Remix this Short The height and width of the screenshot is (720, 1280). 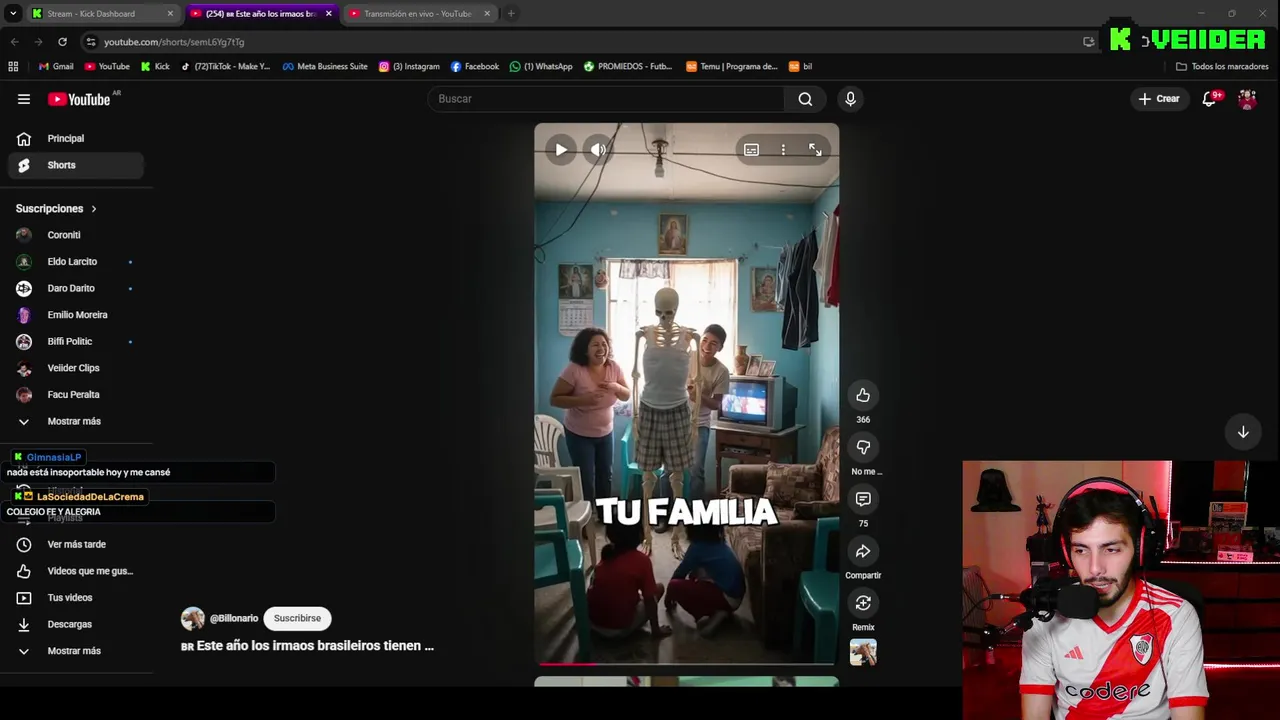click(863, 603)
